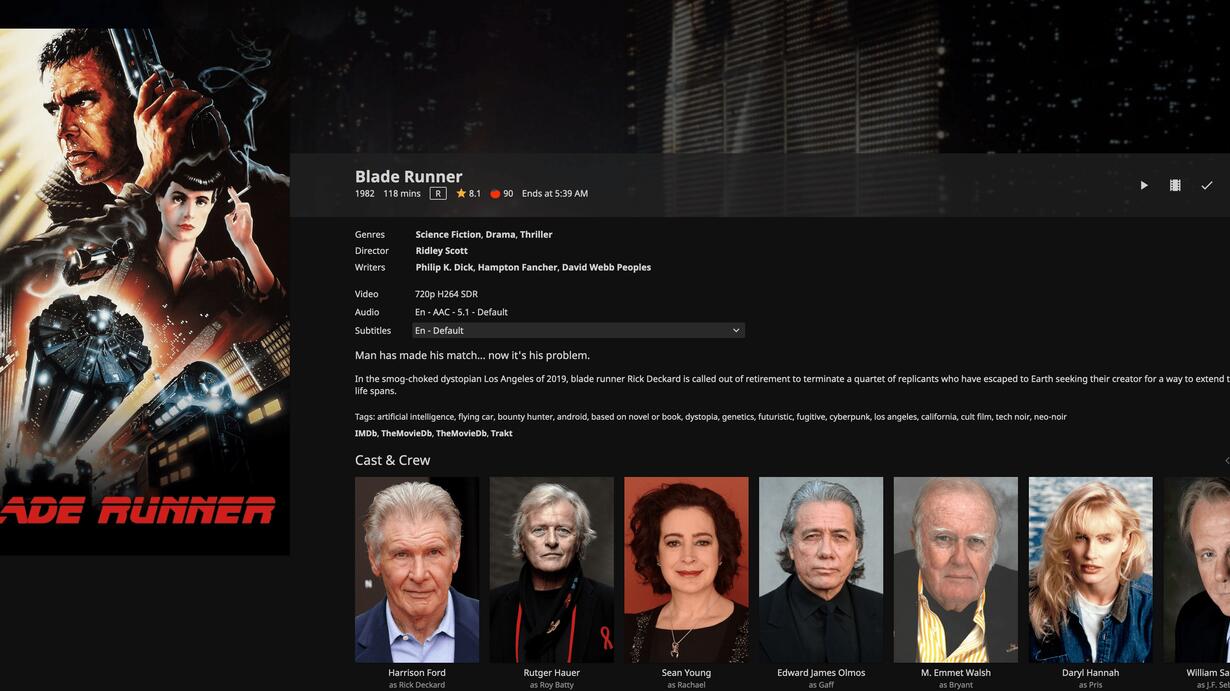Open the En - Default subtitles selector
The width and height of the screenshot is (1230, 691).
pos(578,330)
